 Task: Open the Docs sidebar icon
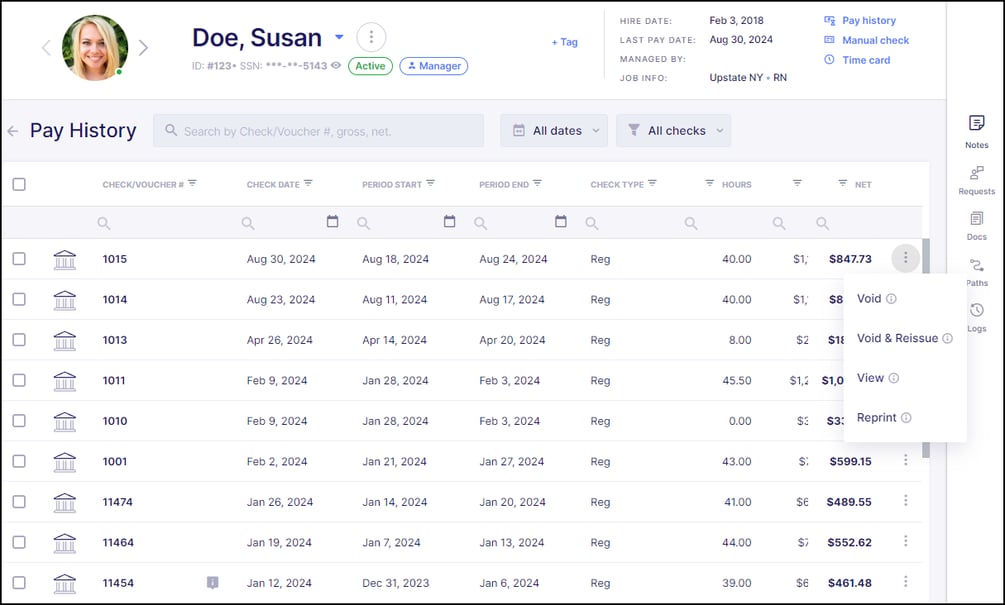pos(976,224)
